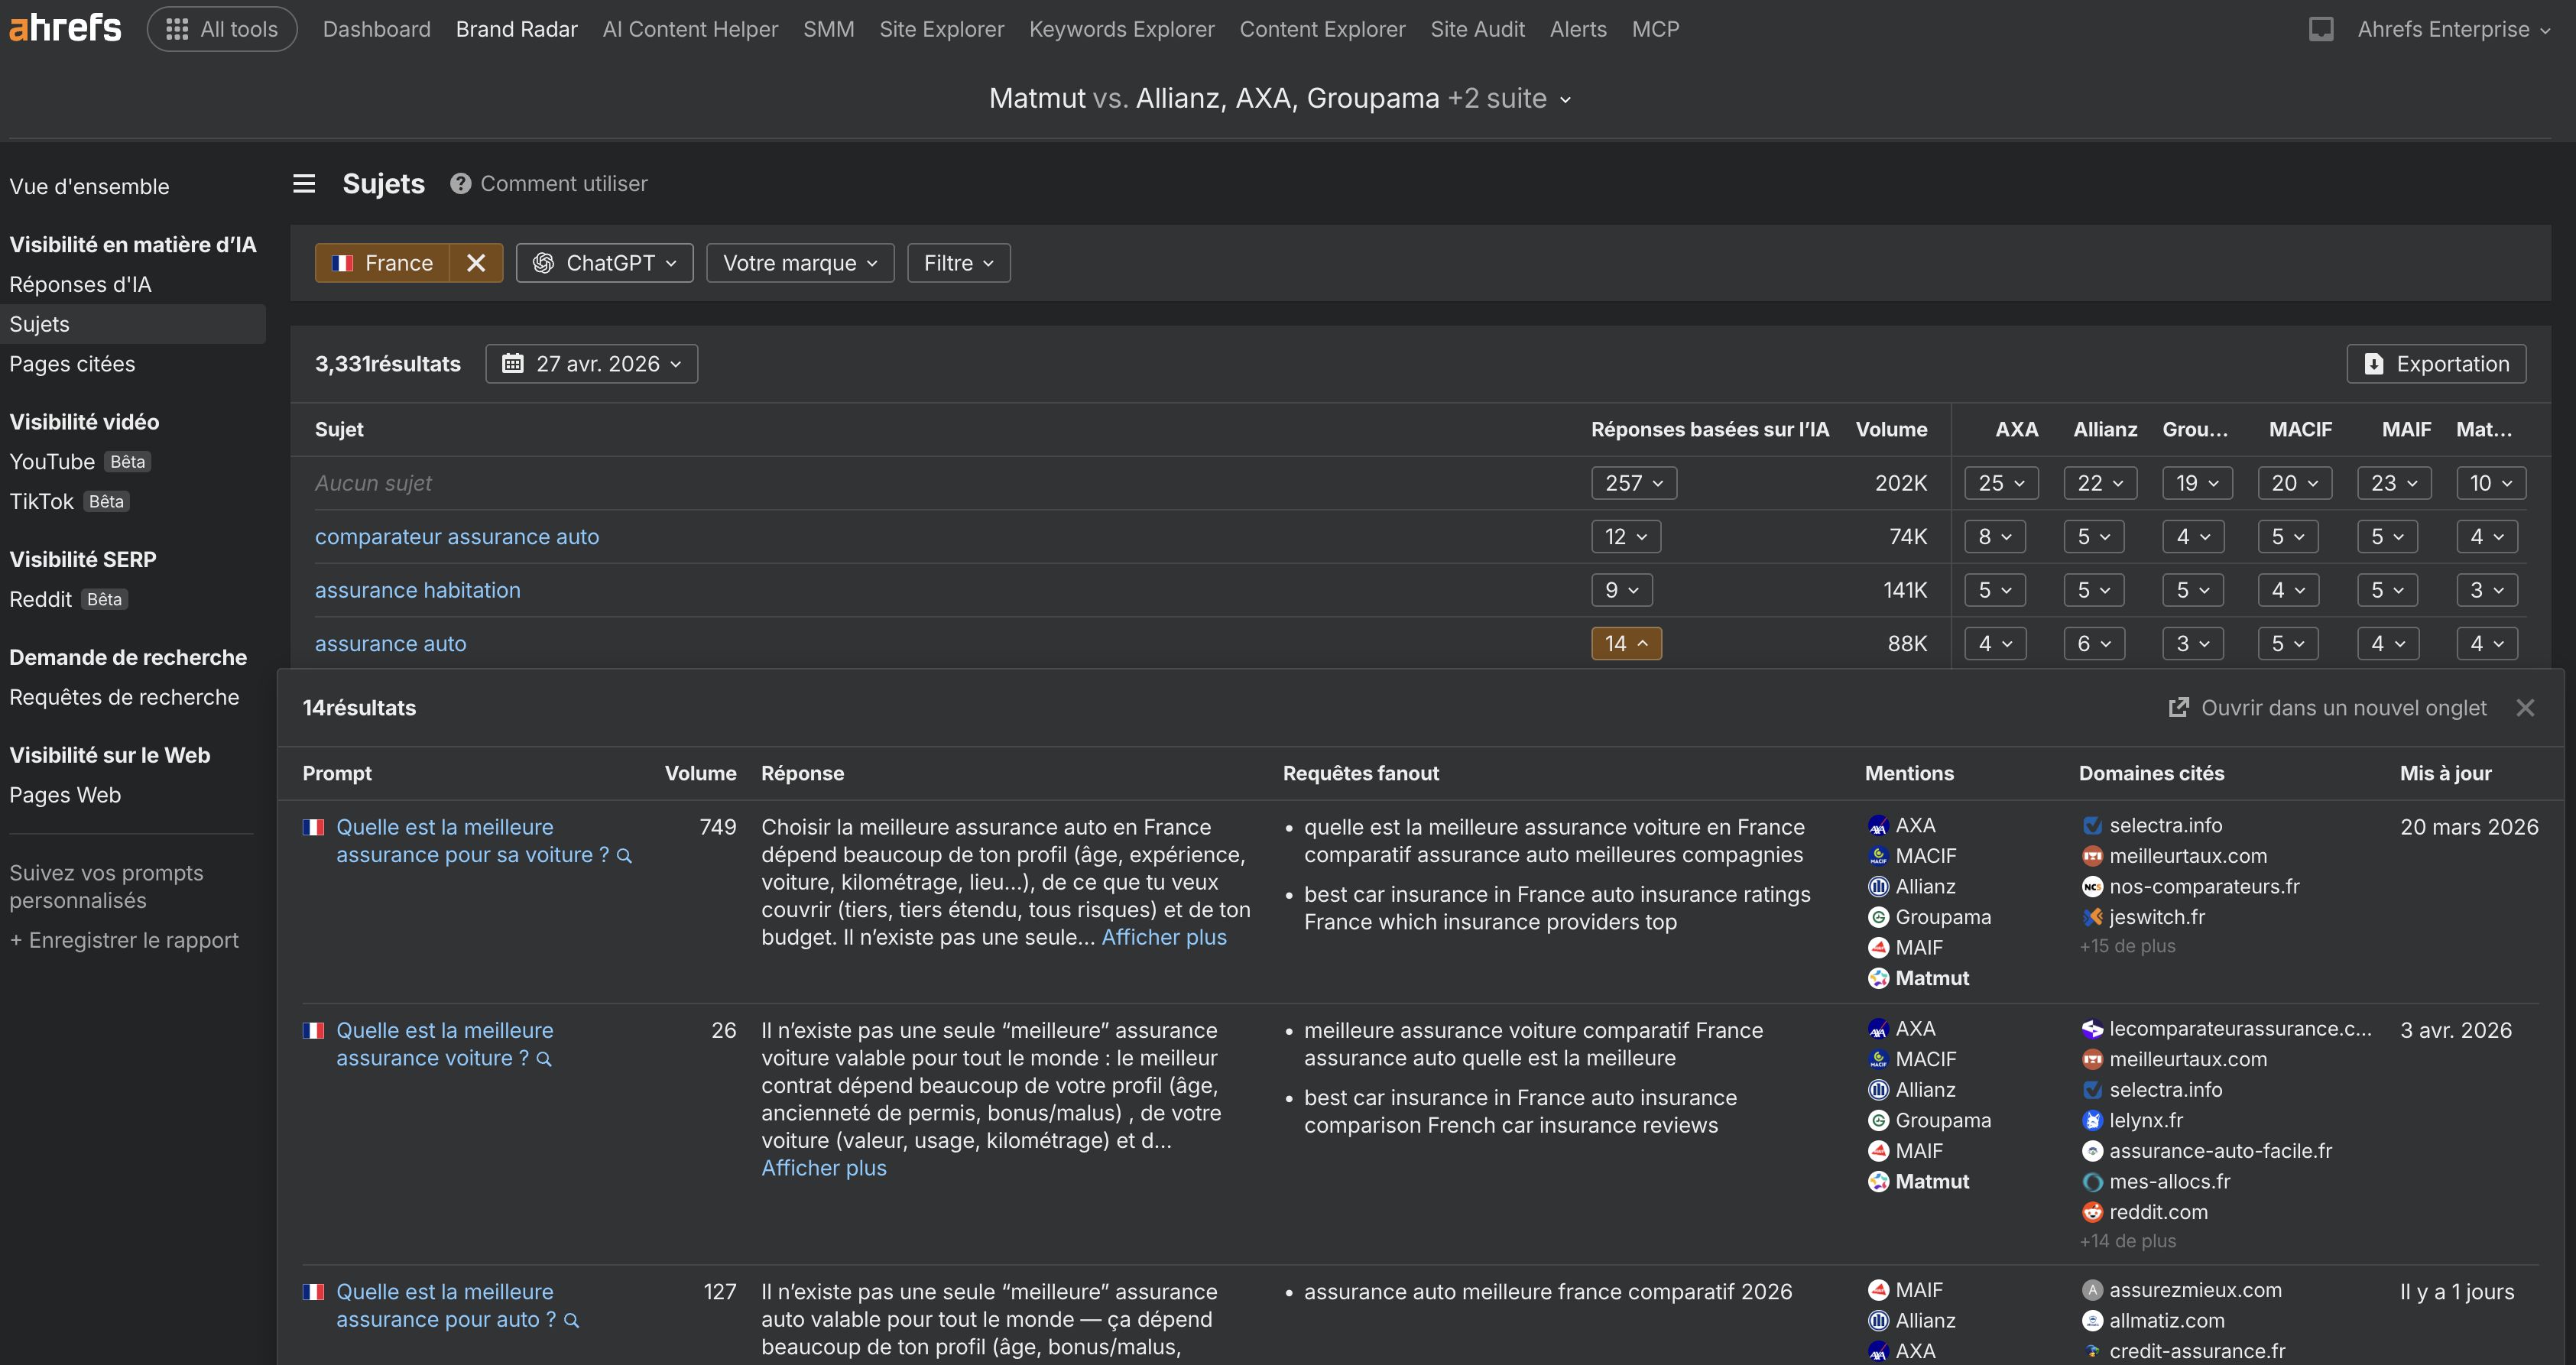This screenshot has height=1365, width=2576.
Task: Open results in a new tab
Action: click(2327, 708)
